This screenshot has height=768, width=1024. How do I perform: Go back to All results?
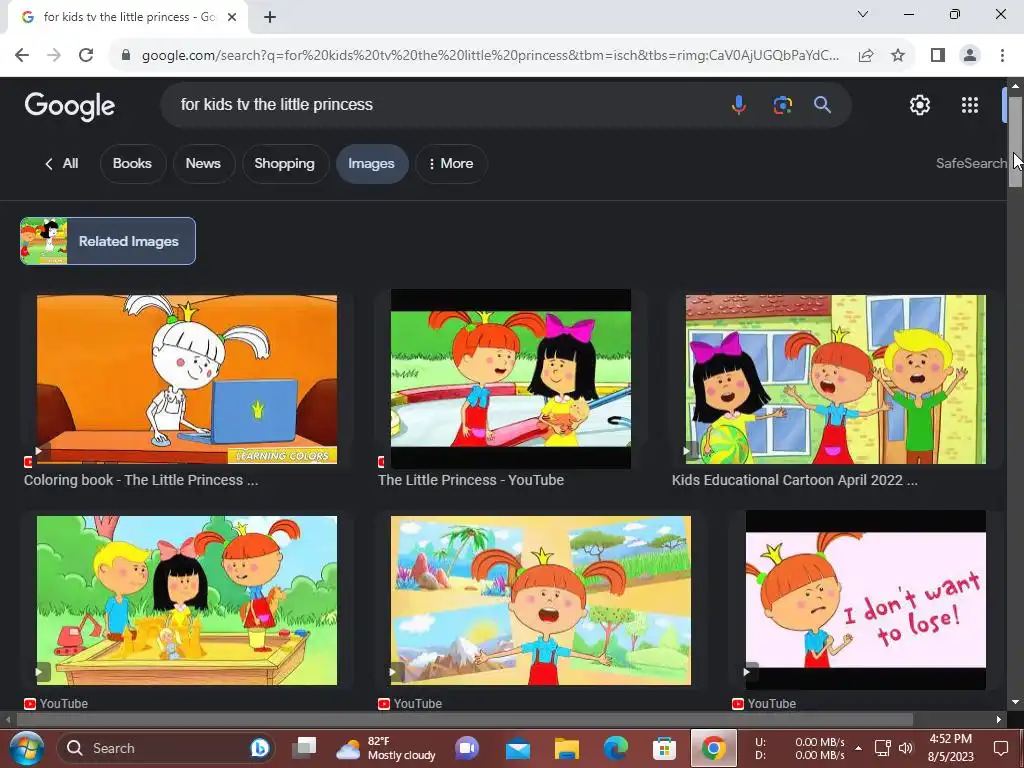click(x=61, y=163)
